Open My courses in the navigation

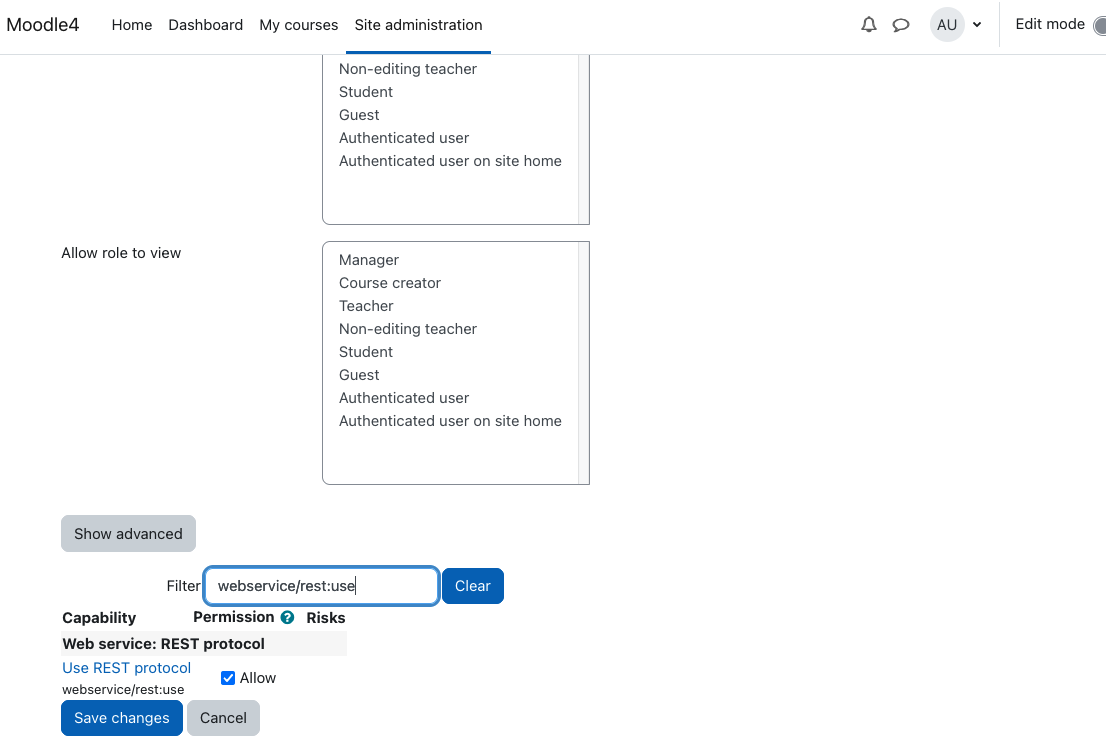298,25
